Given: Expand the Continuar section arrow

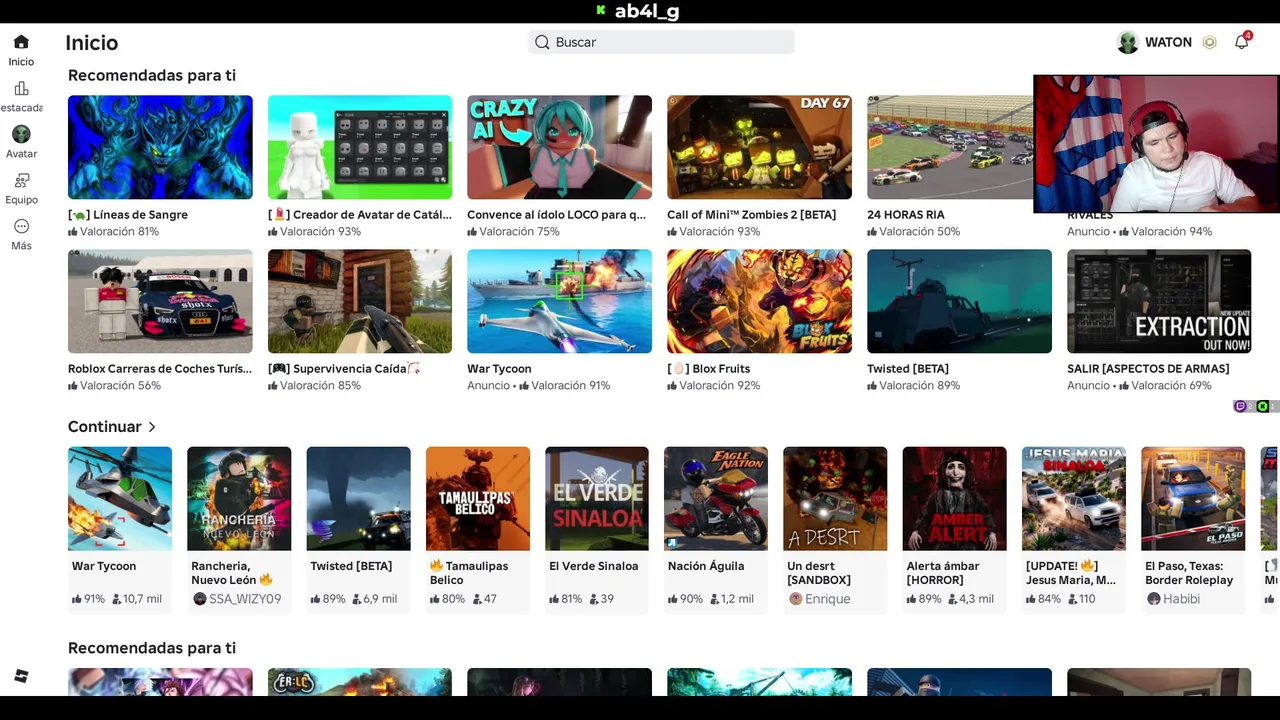Looking at the screenshot, I should point(152,427).
